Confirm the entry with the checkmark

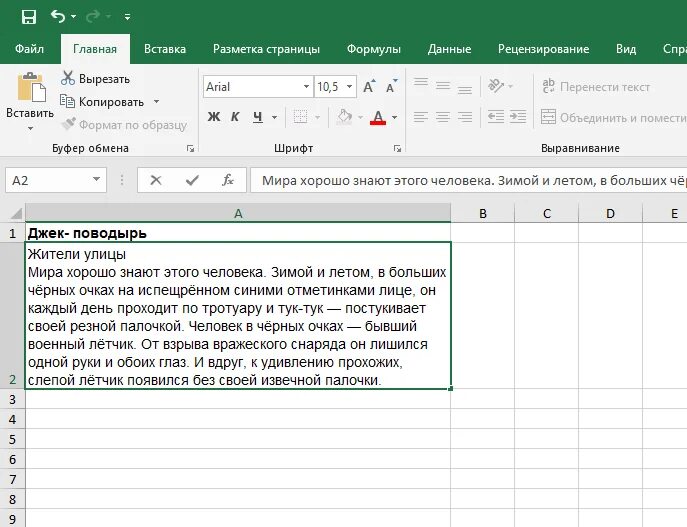[192, 180]
